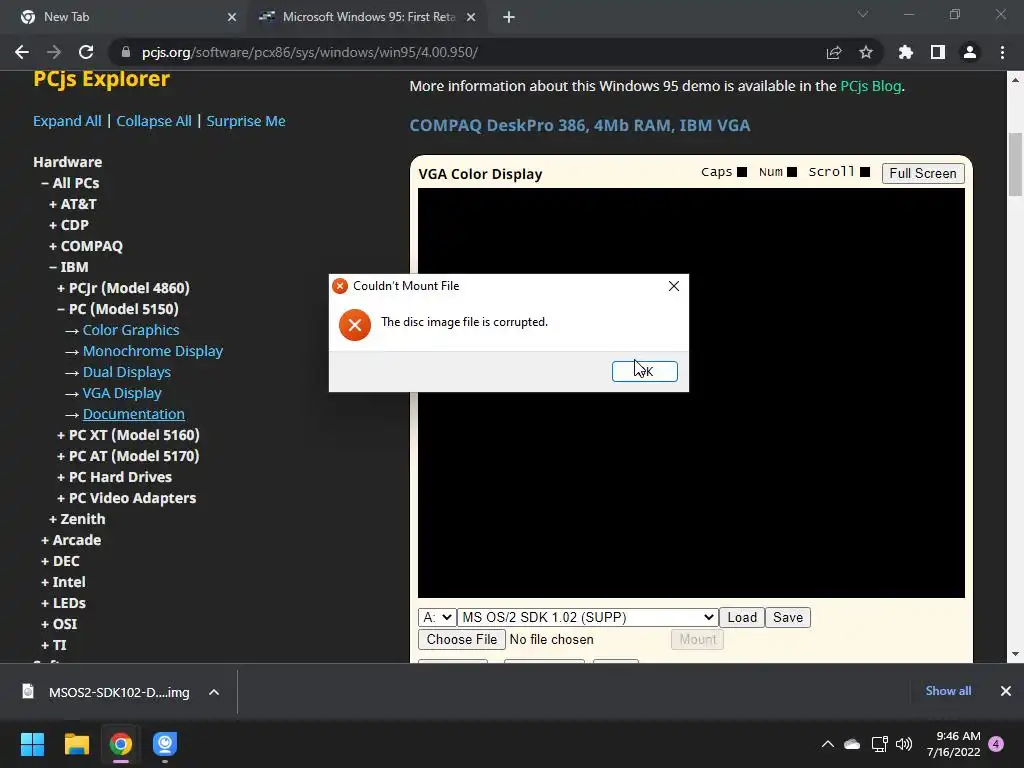Viewport: 1024px width, 768px height.
Task: Click OK in the Couldn't Mount File dialog
Action: click(x=645, y=371)
